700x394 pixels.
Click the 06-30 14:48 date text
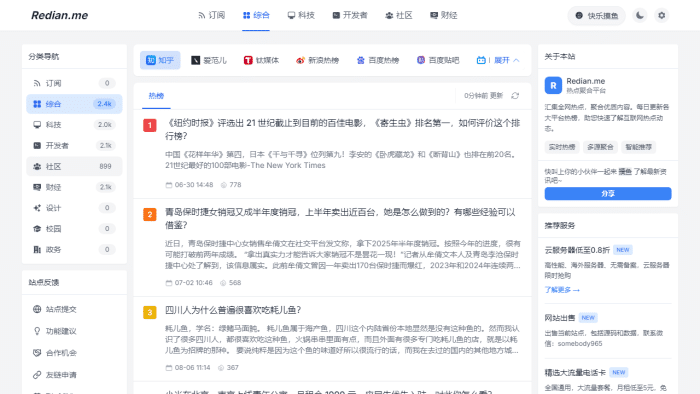pyautogui.click(x=194, y=185)
